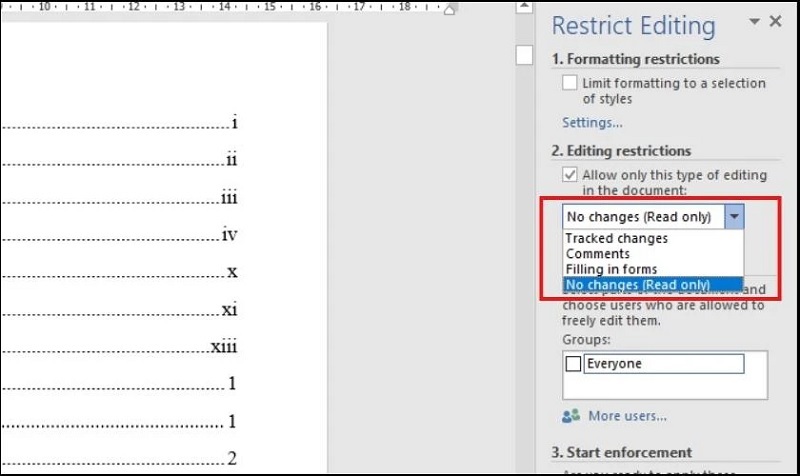
Task: Click the Everyone text field in Groups
Action: click(663, 364)
